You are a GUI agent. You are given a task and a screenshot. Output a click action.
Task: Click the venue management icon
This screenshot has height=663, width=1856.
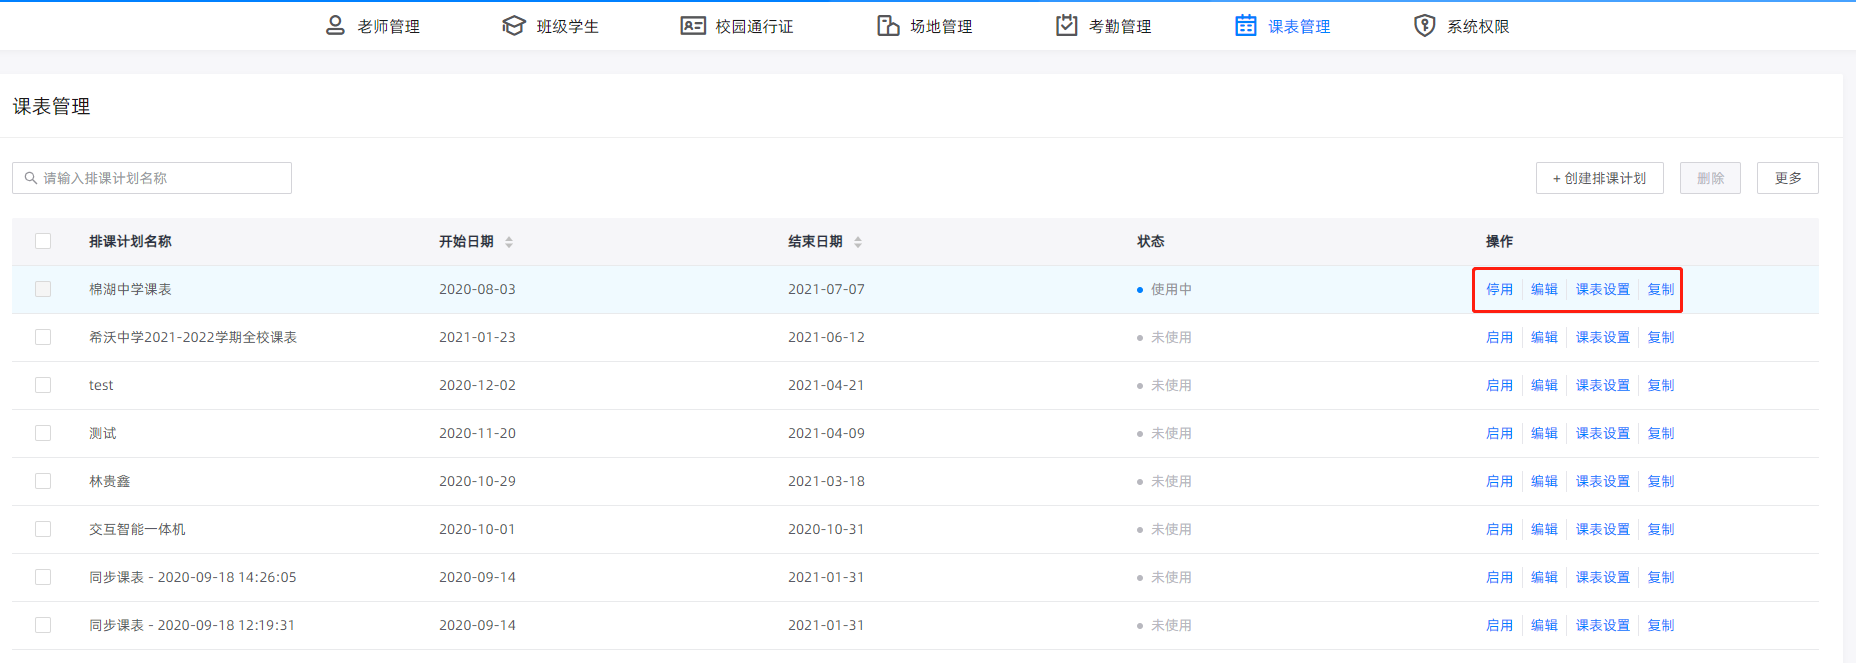pyautogui.click(x=888, y=25)
